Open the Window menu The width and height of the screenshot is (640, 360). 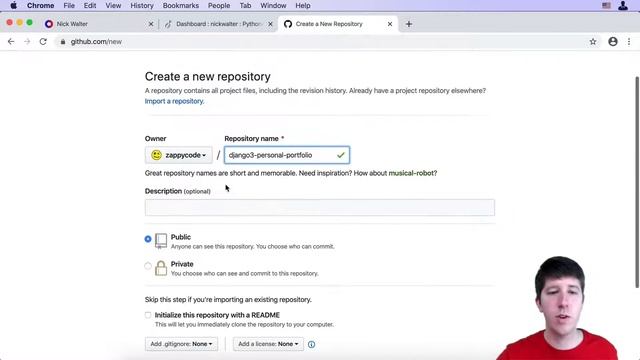273,6
